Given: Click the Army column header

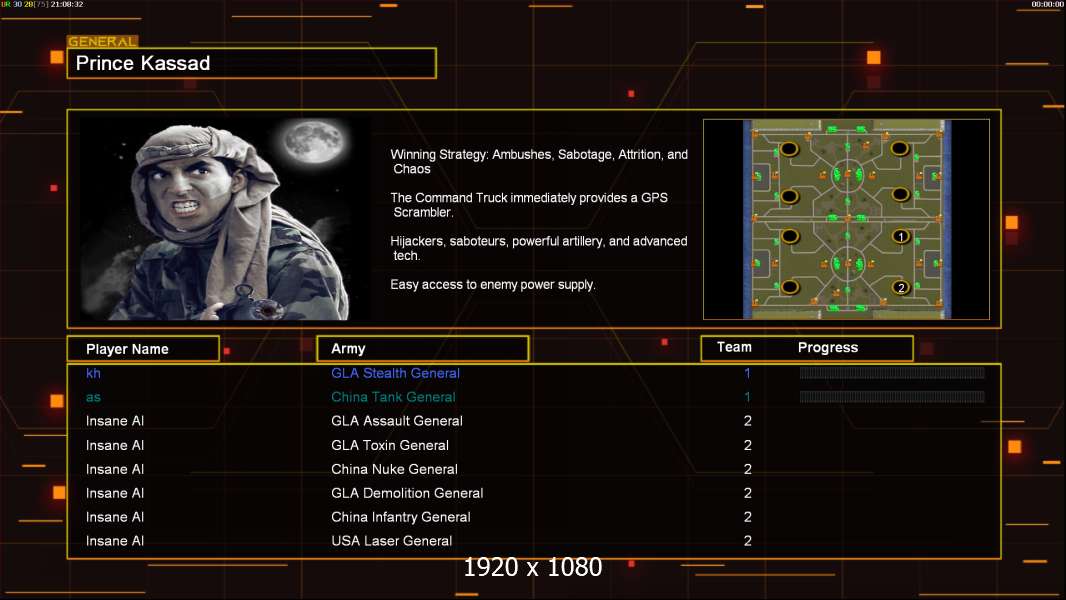Looking at the screenshot, I should (423, 349).
